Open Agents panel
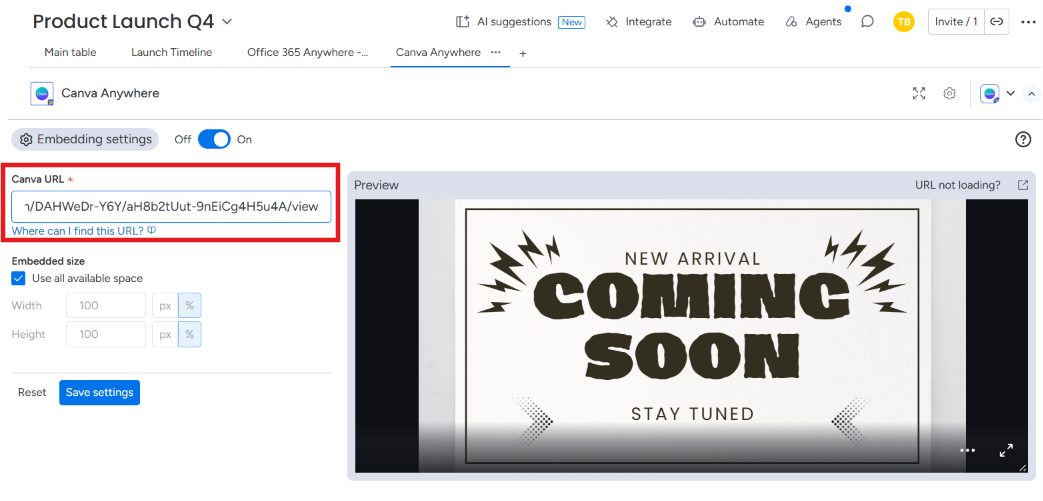1043x501 pixels. (x=813, y=22)
